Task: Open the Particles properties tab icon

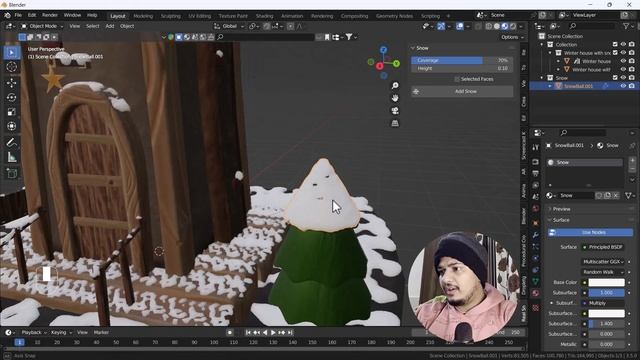Action: pos(536,247)
